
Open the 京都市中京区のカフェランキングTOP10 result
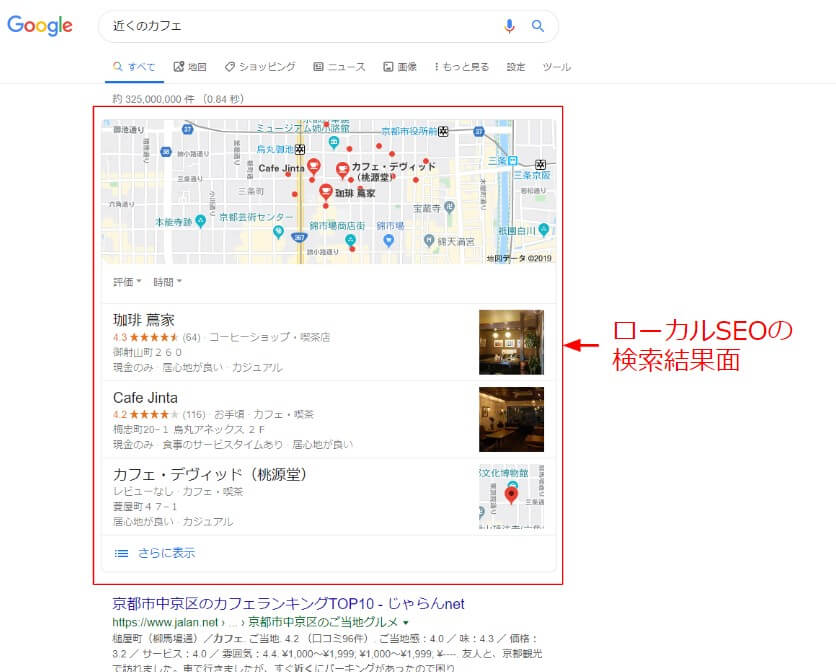(288, 604)
